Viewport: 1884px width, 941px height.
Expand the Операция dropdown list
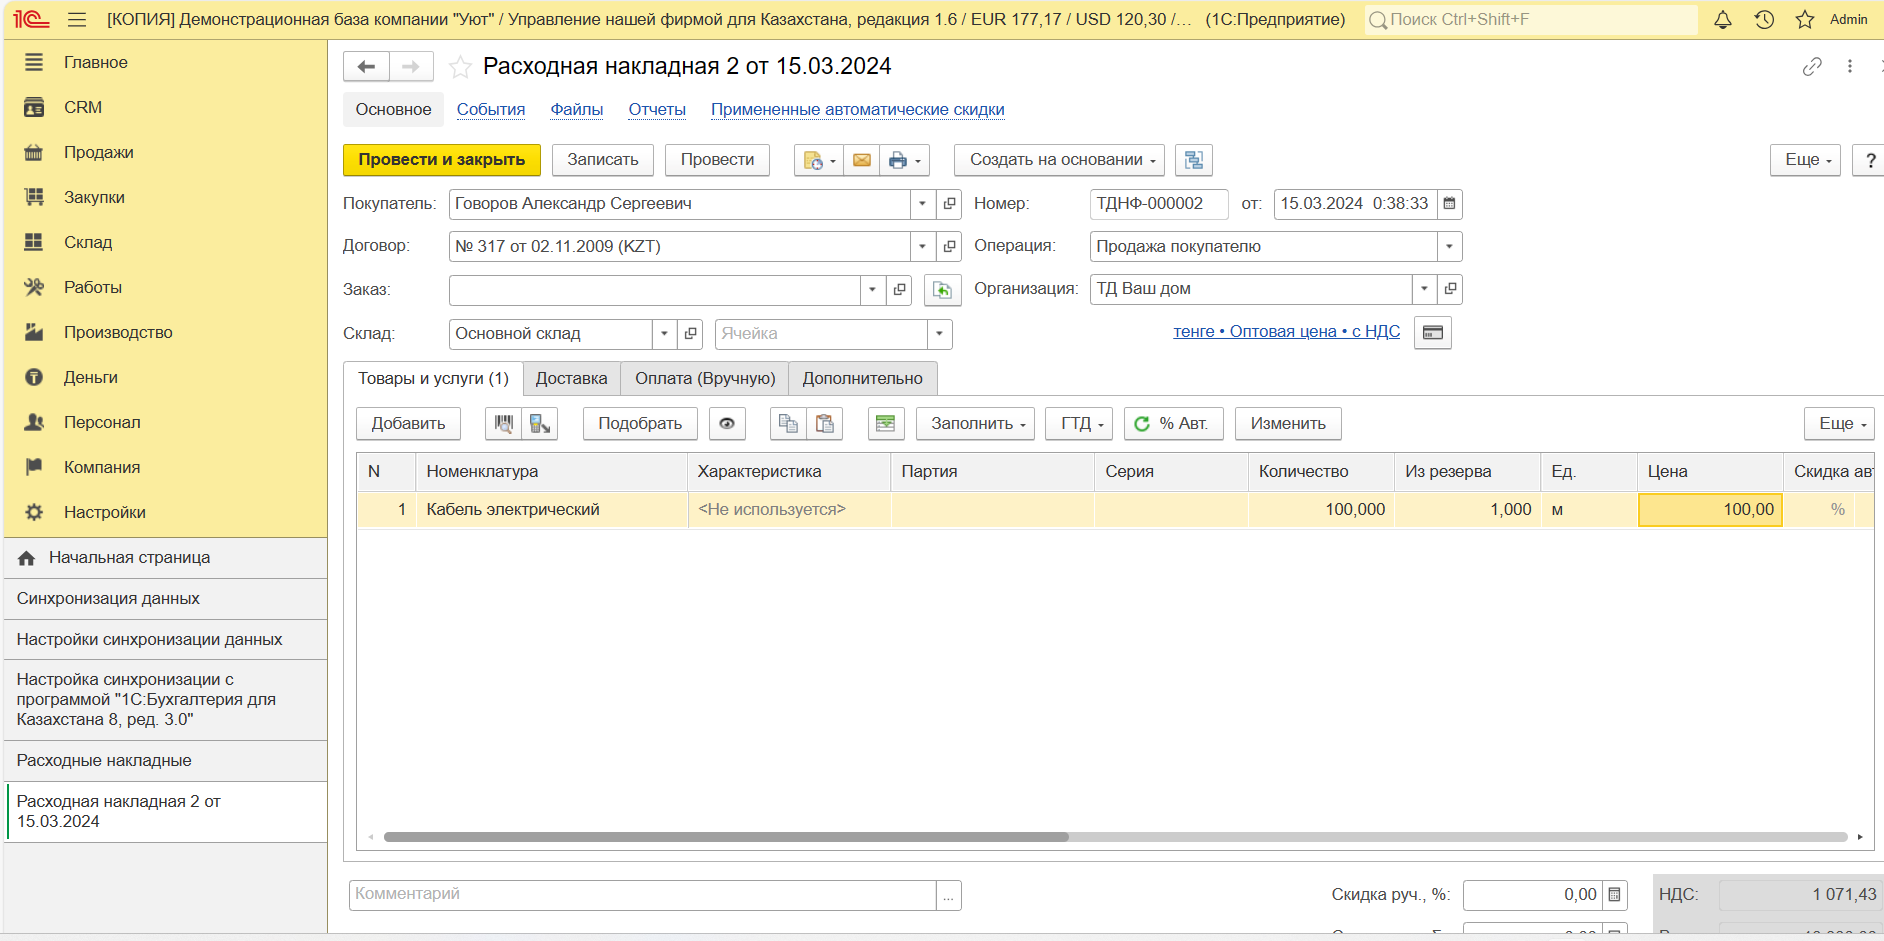1449,247
